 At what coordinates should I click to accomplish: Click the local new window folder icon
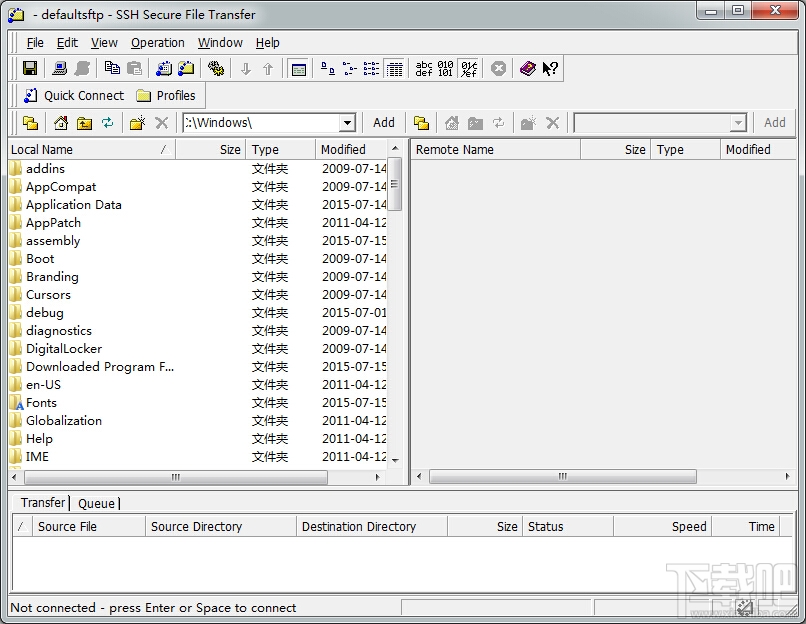coord(30,123)
